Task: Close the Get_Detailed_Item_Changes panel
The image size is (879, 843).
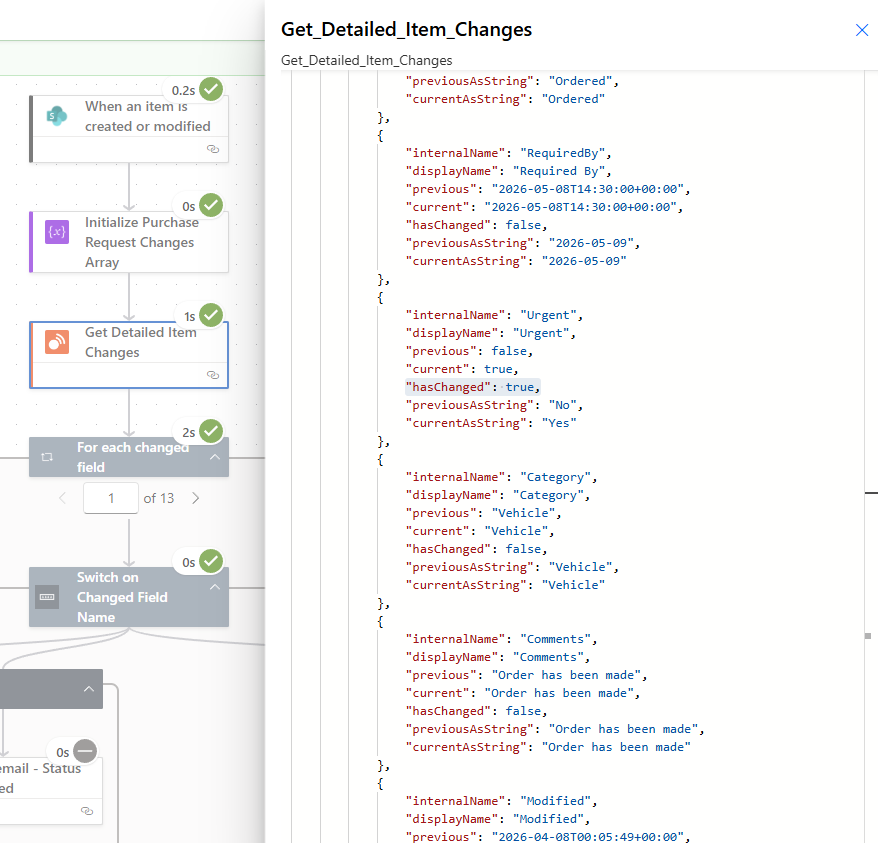Action: 862,30
